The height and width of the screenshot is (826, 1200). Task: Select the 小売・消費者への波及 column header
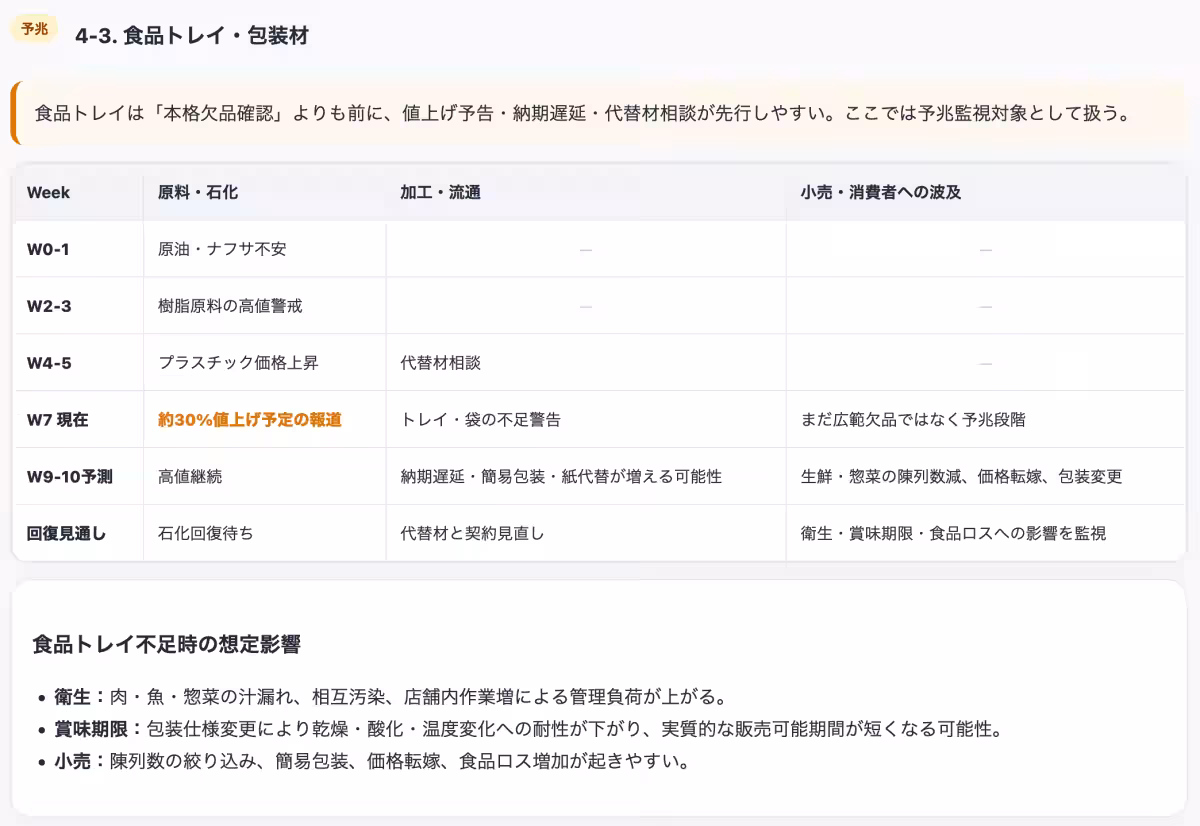[880, 193]
